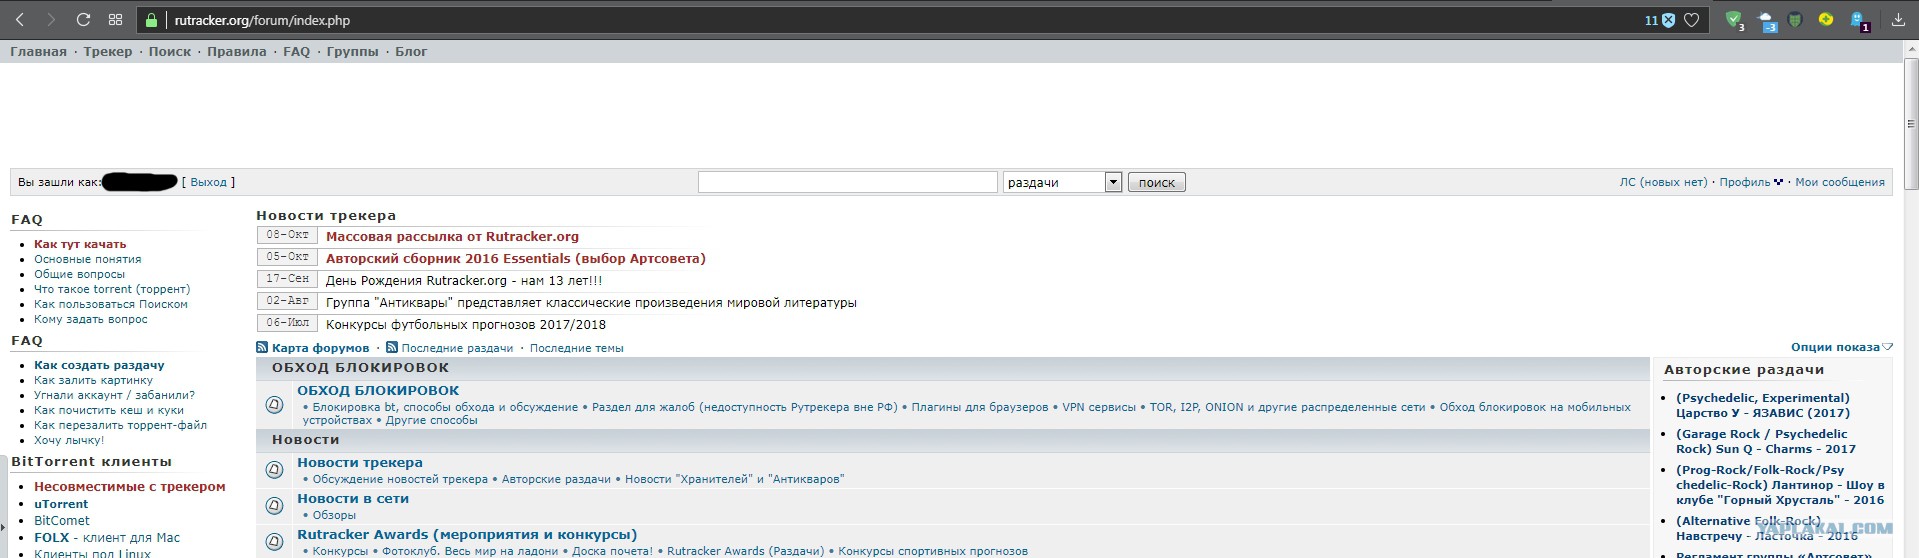
Task: Open the ad blocker shield showing 11
Action: 1660,20
